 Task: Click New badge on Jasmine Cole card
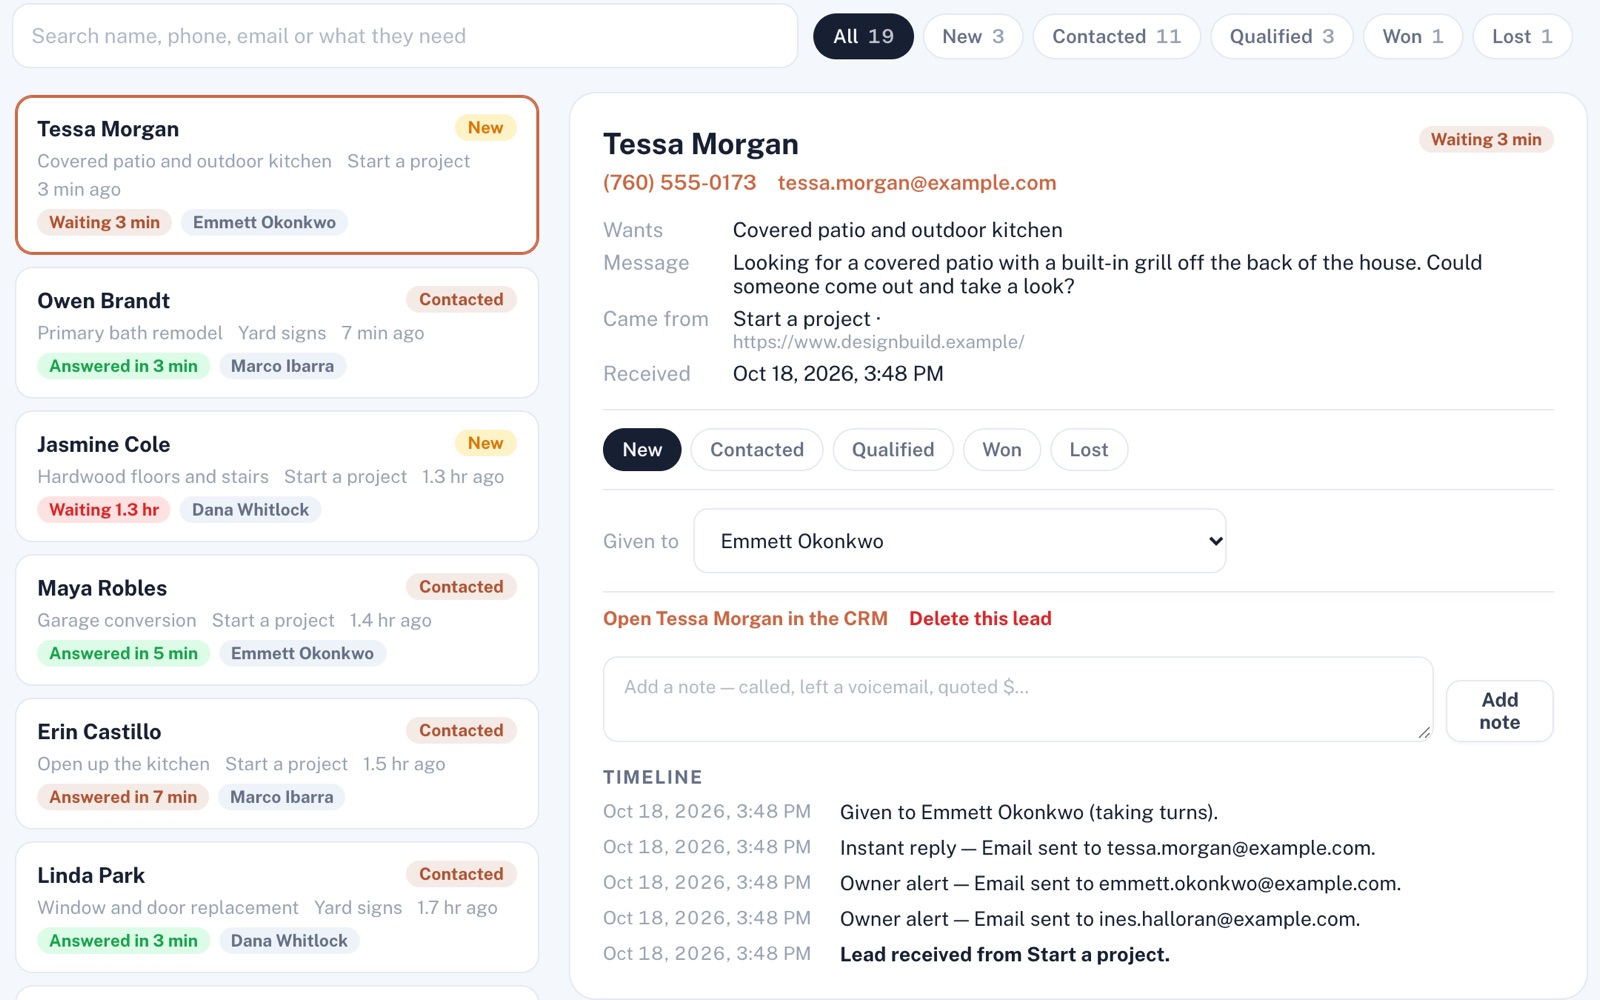pos(485,443)
